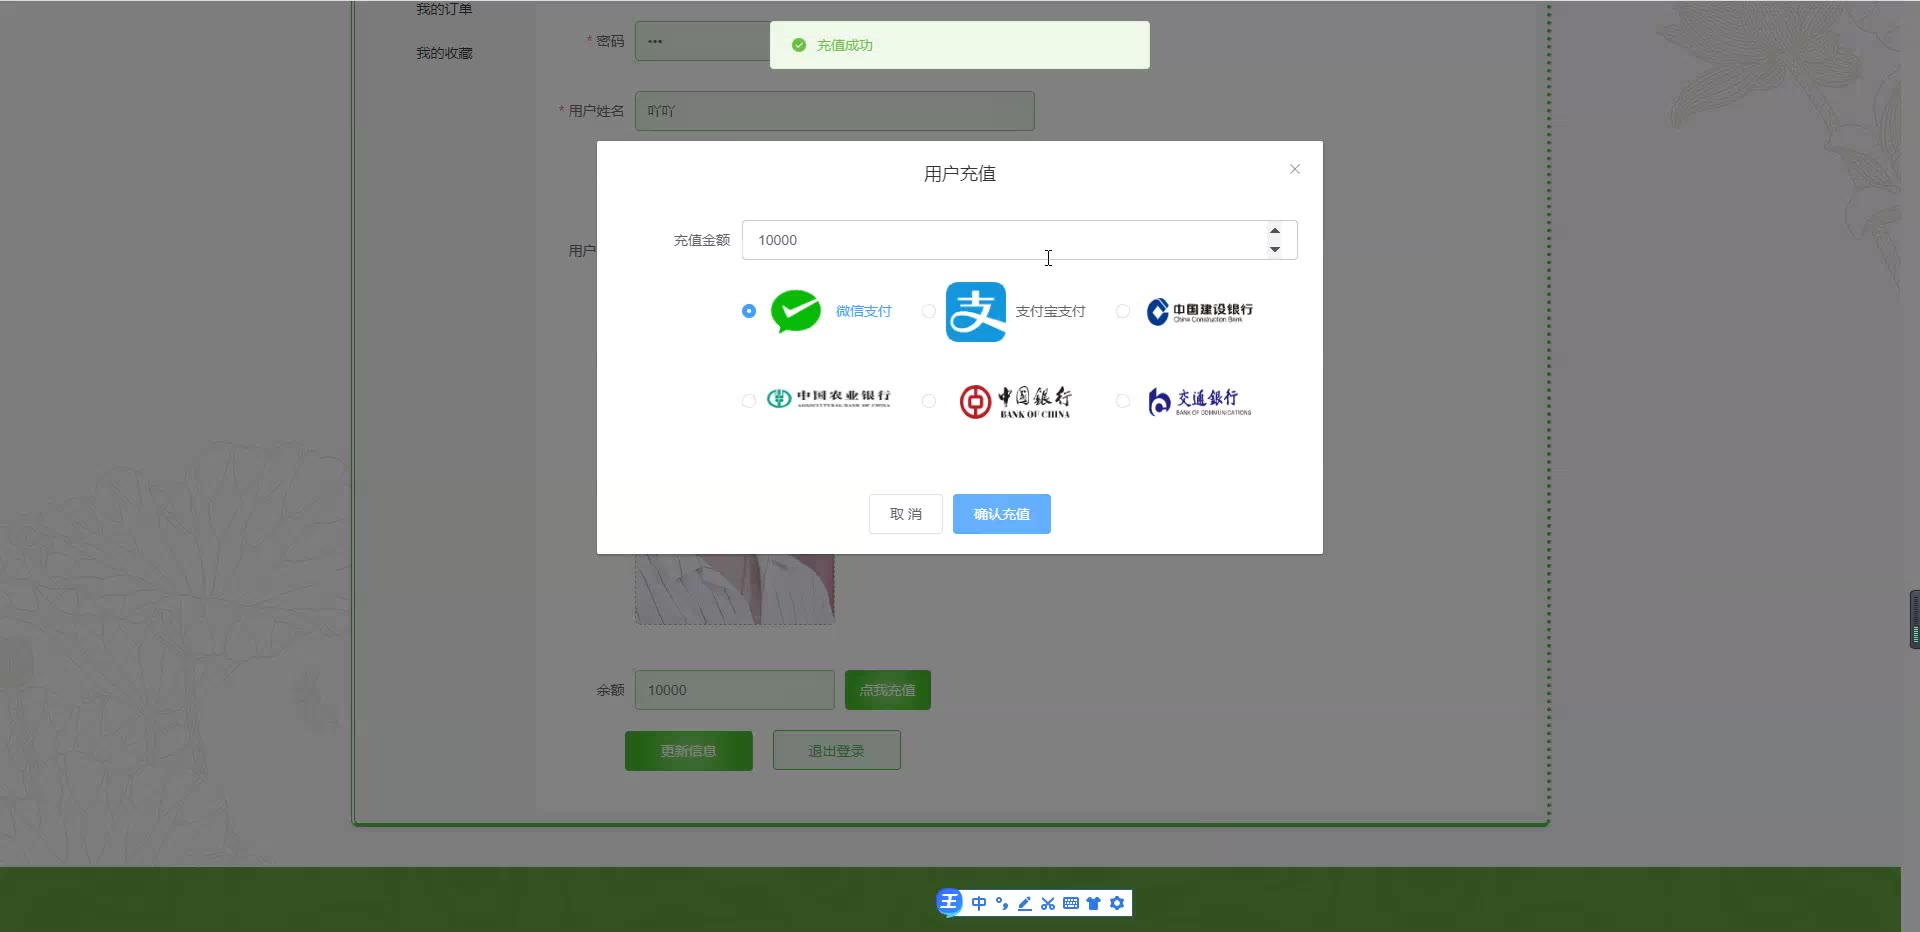Click the IME 王 logo icon
Image resolution: width=1920 pixels, height=932 pixels.
pyautogui.click(x=949, y=902)
